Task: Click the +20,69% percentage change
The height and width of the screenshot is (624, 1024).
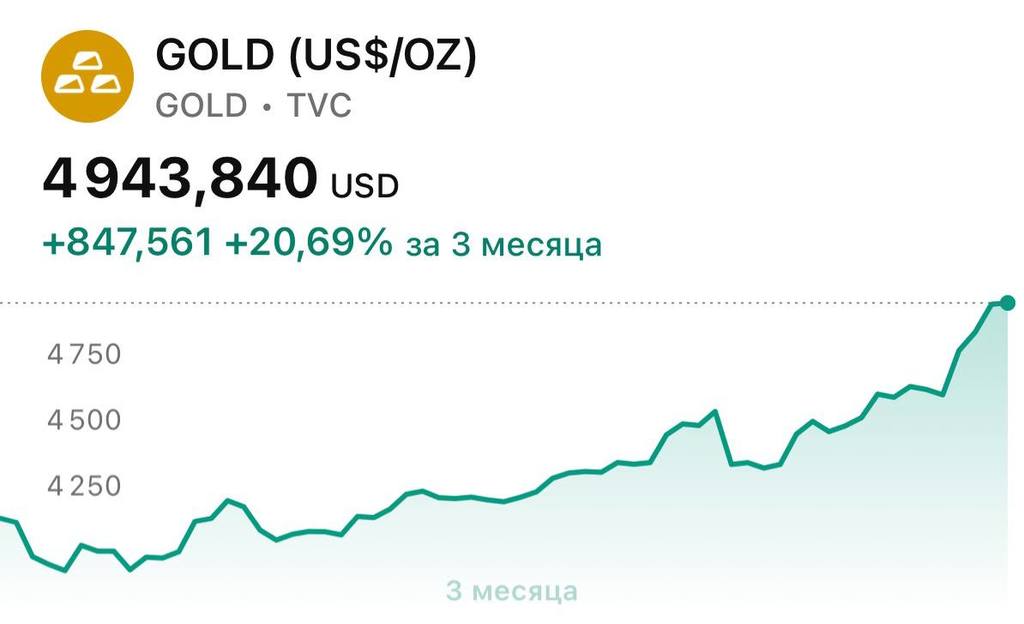Action: tap(308, 242)
